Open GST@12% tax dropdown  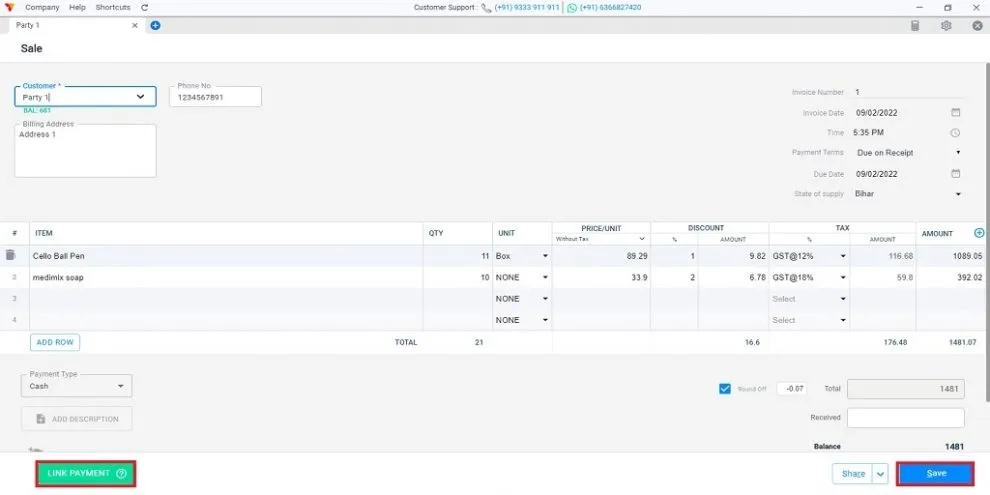tap(843, 256)
